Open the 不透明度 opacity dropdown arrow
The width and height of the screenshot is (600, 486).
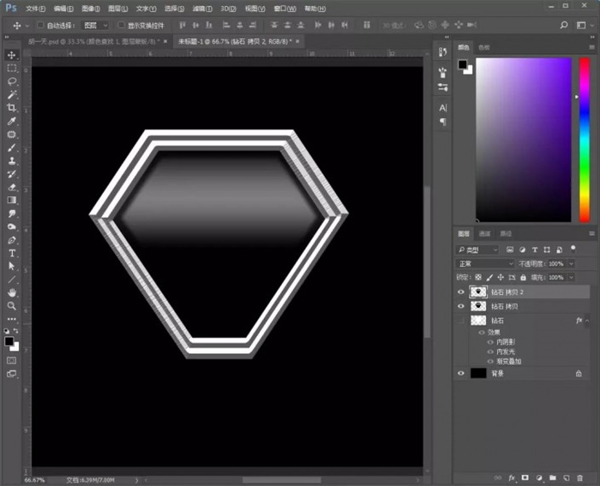coord(573,263)
